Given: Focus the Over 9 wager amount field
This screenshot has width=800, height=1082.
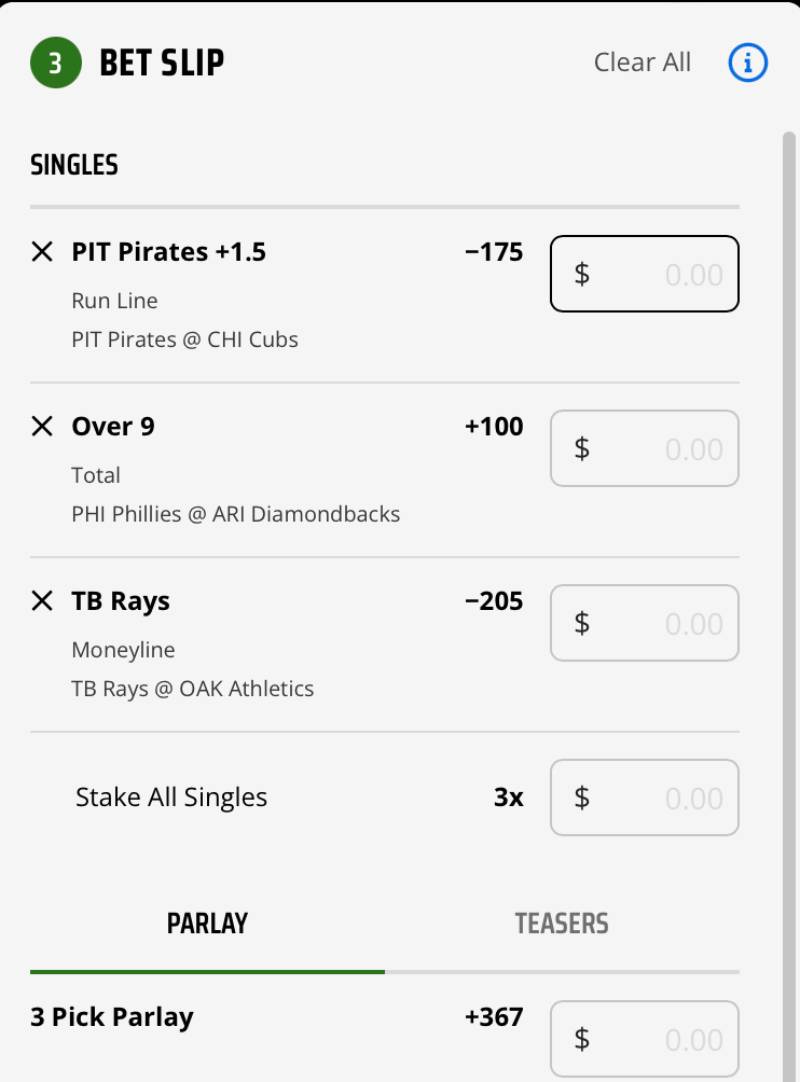Looking at the screenshot, I should tap(645, 449).
